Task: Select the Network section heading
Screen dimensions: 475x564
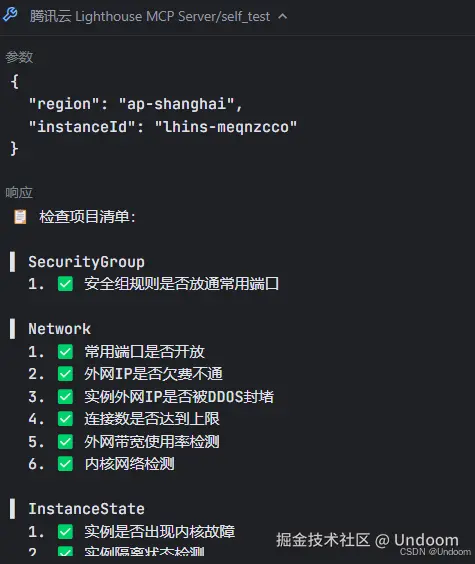Action: click(60, 329)
